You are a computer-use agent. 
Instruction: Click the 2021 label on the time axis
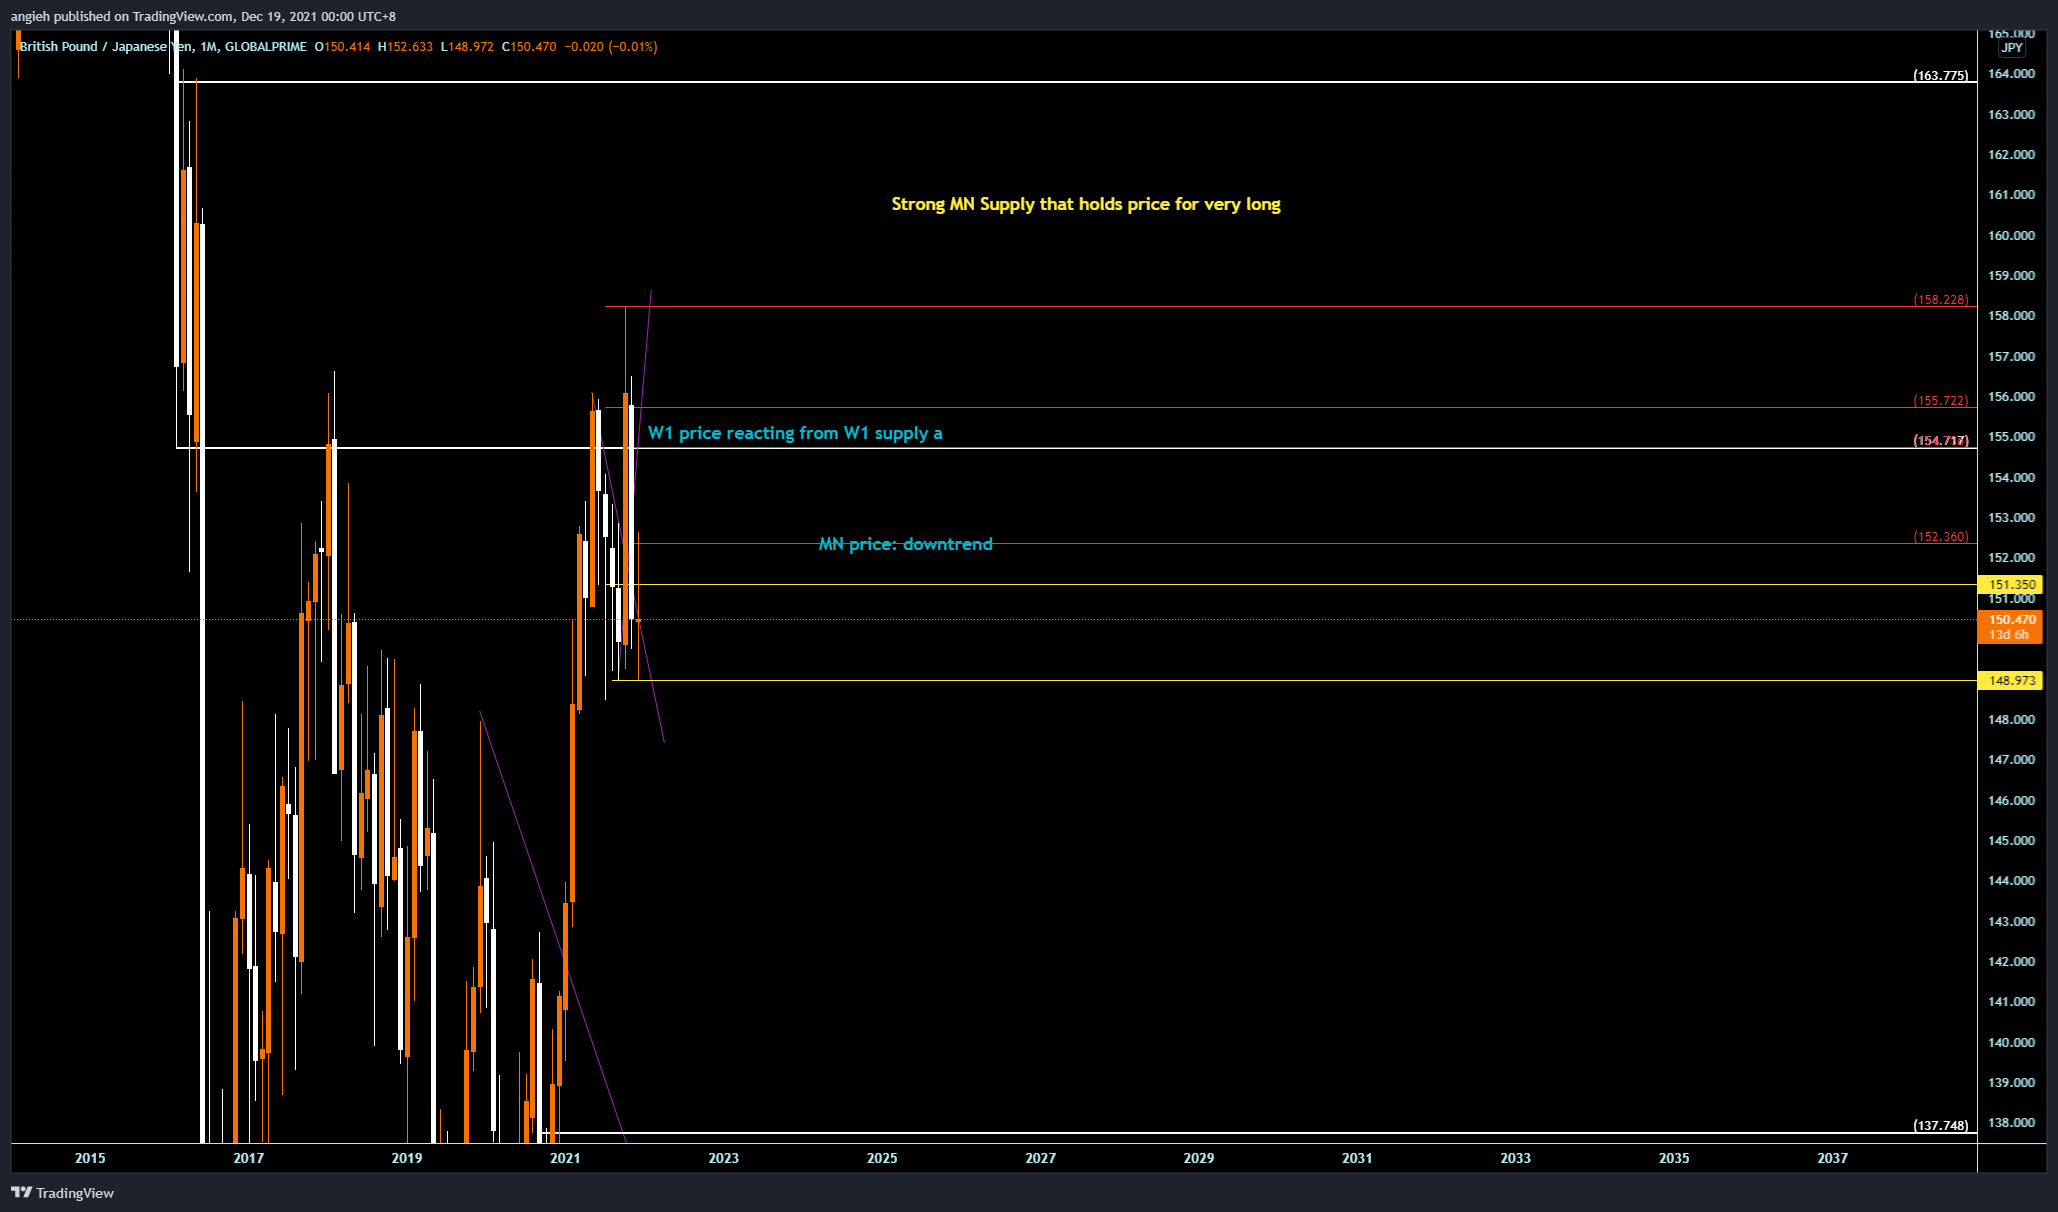(565, 1158)
